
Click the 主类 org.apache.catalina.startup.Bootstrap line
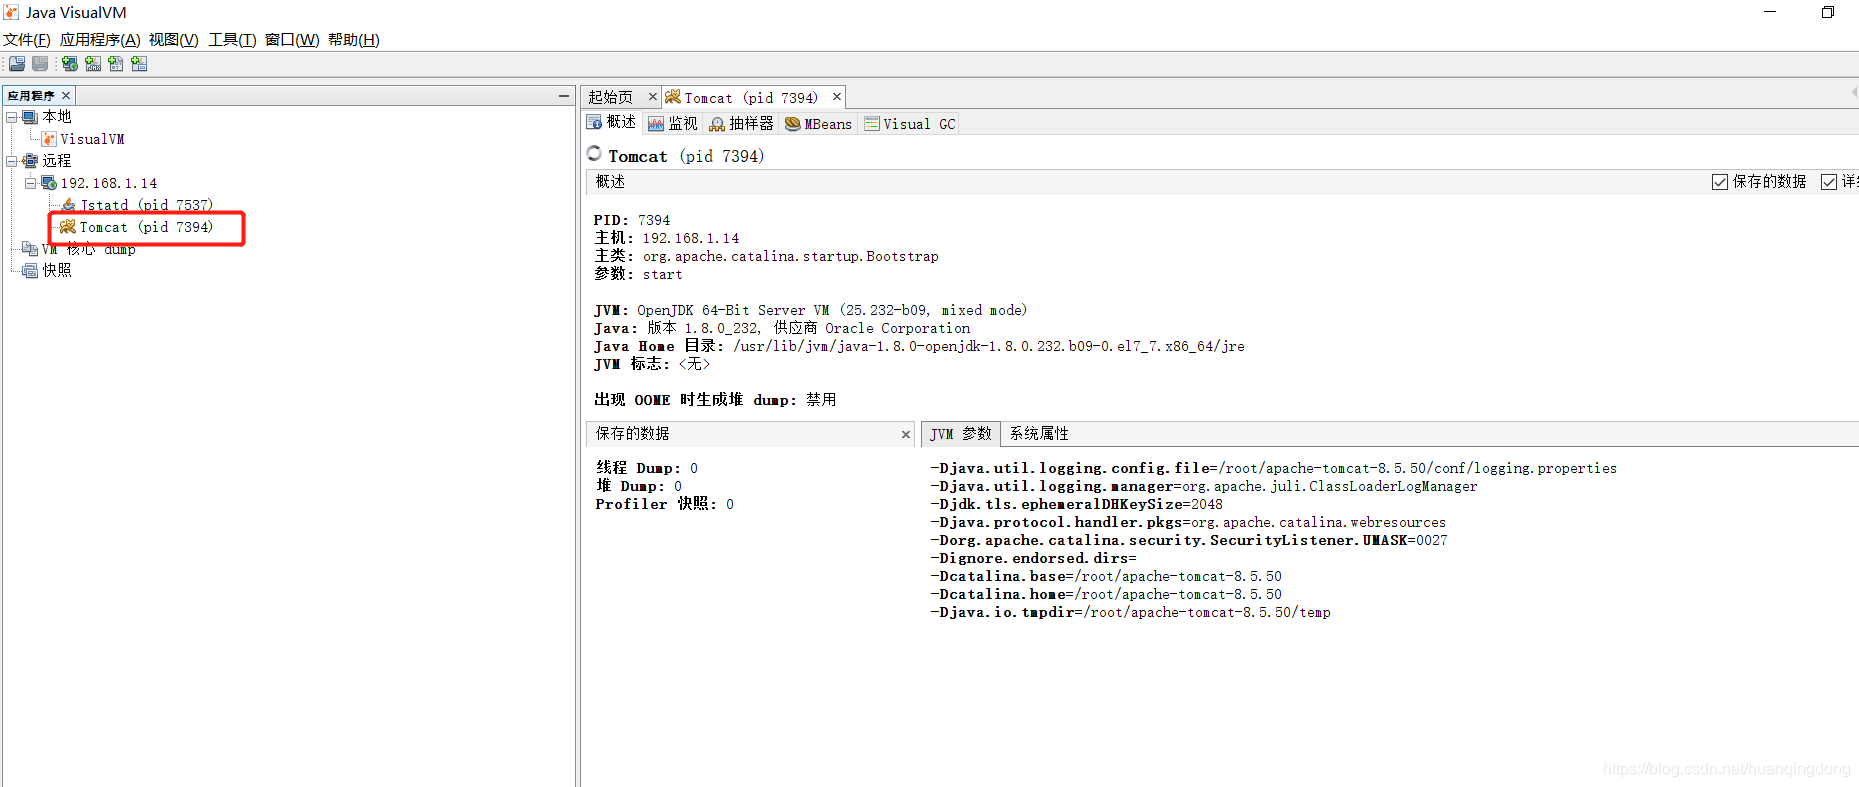point(766,256)
